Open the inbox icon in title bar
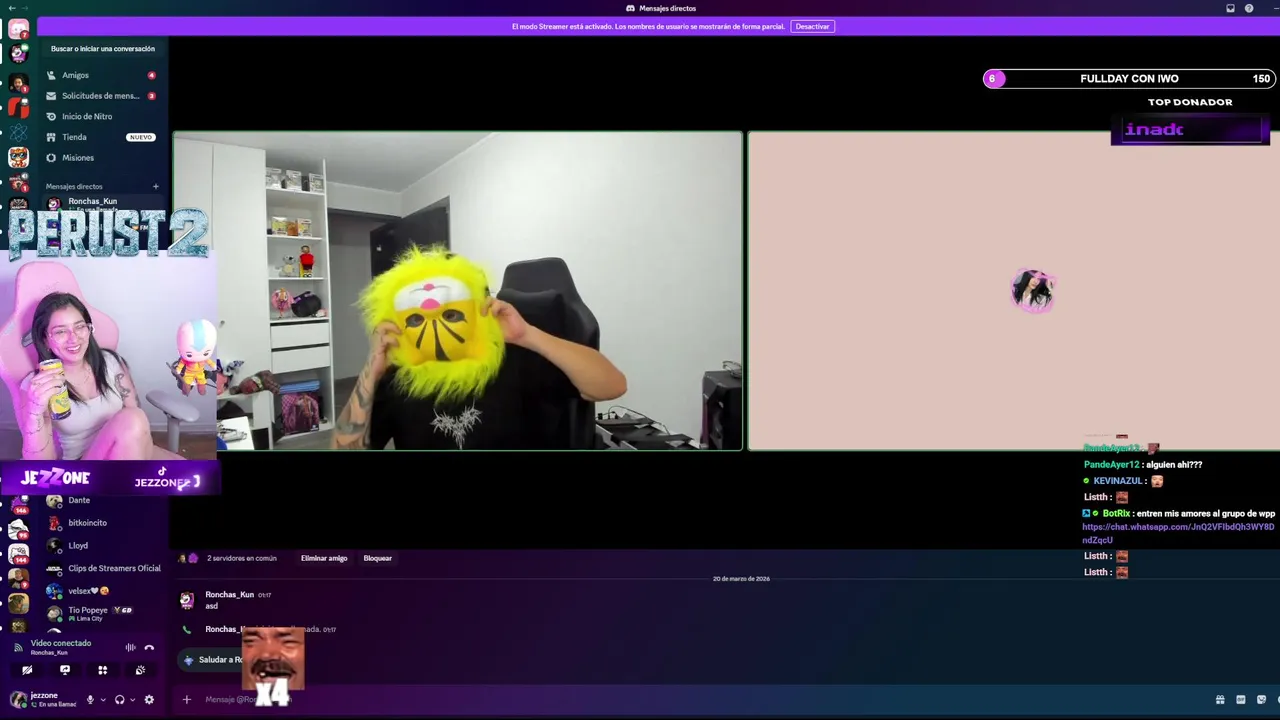Viewport: 1280px width, 720px height. point(1230,8)
